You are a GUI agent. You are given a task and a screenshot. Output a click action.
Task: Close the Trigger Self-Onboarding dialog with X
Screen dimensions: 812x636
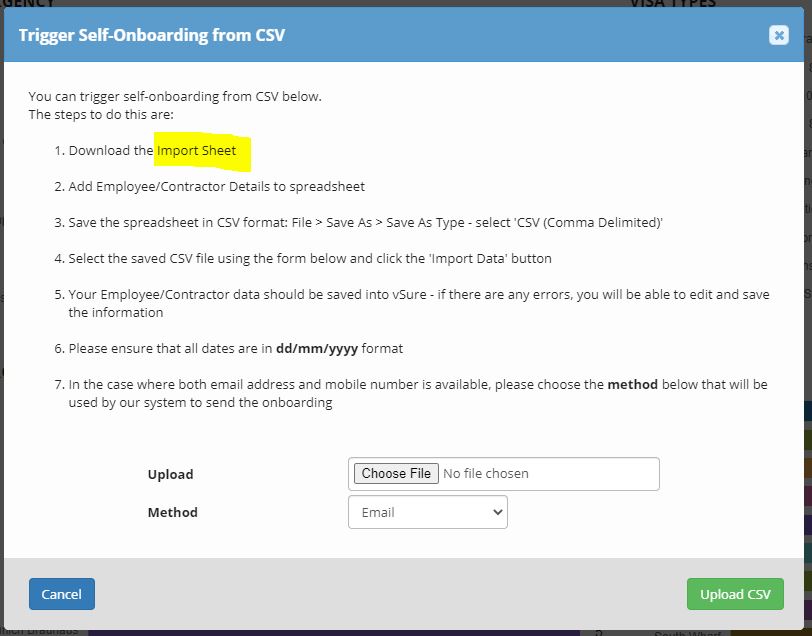(x=778, y=35)
